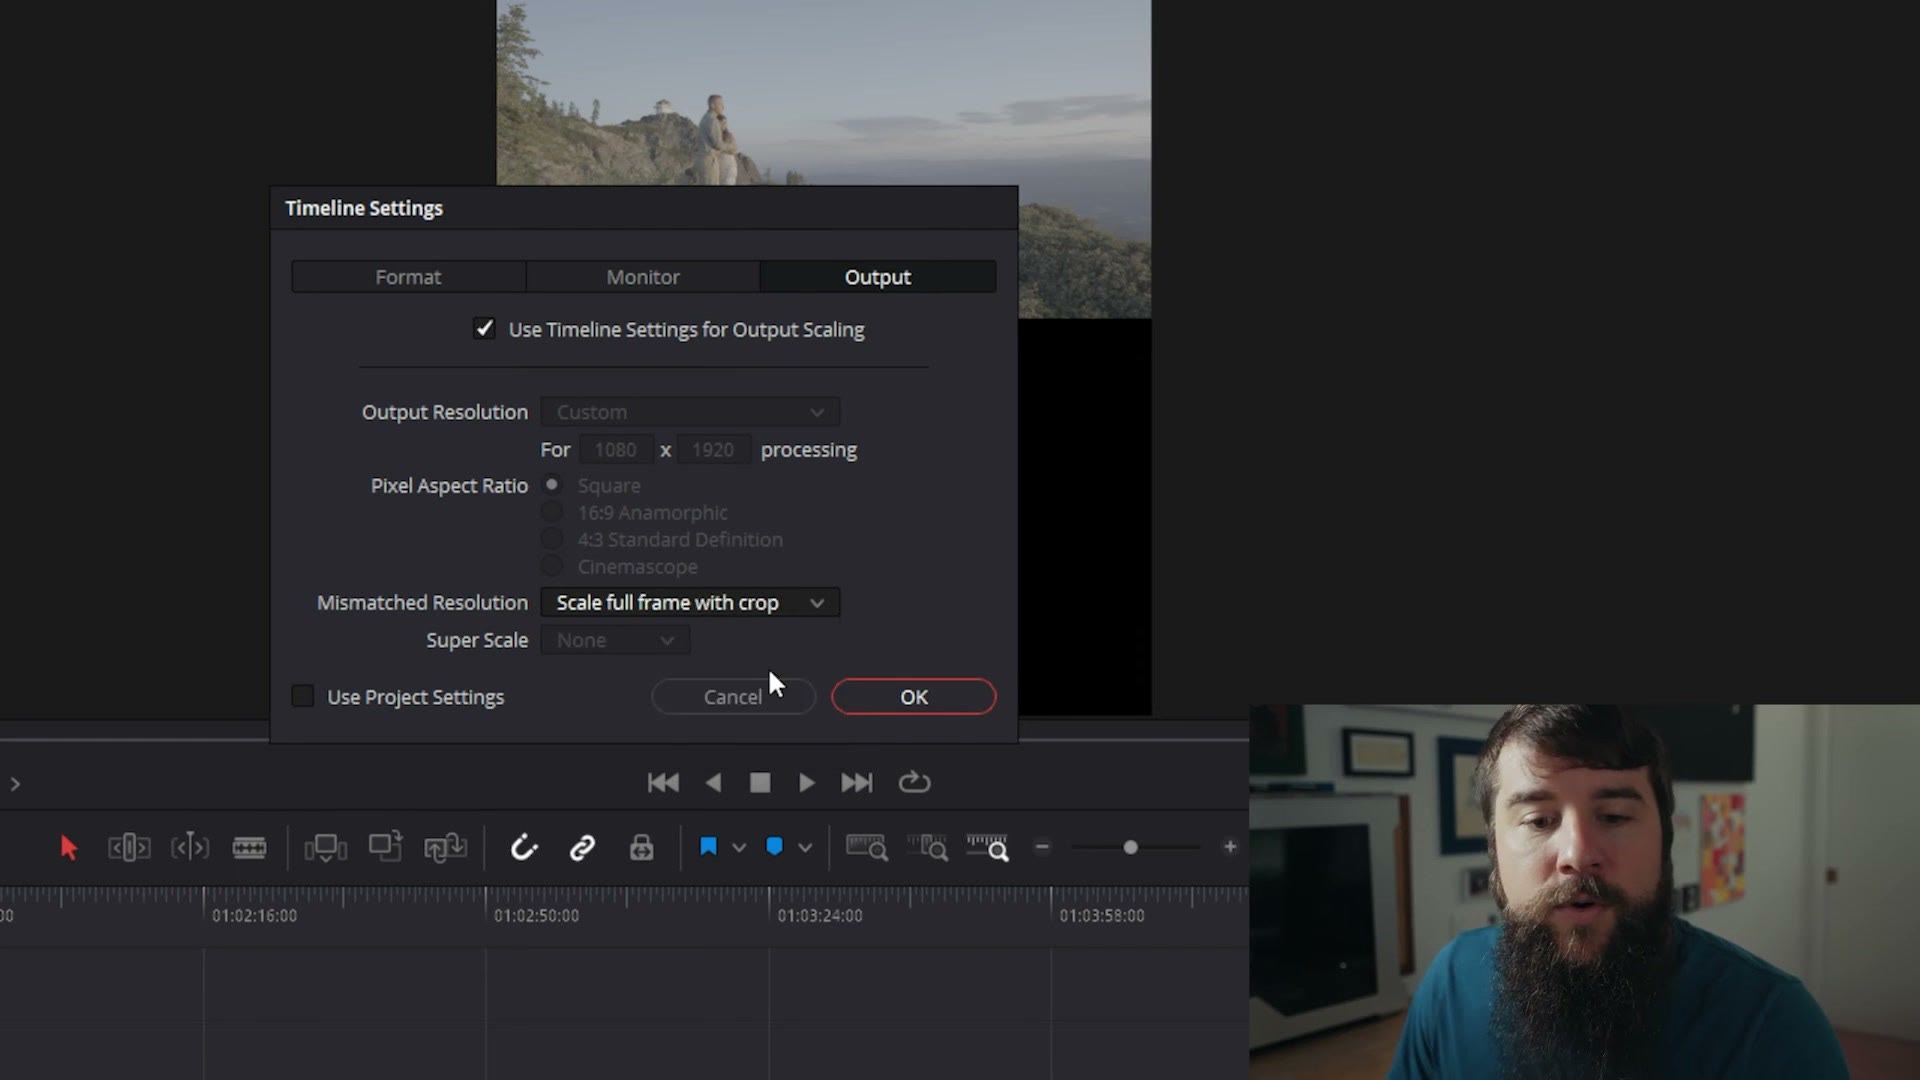Click the zoom out minus icon
Viewport: 1920px width, 1080px height.
(x=1042, y=847)
